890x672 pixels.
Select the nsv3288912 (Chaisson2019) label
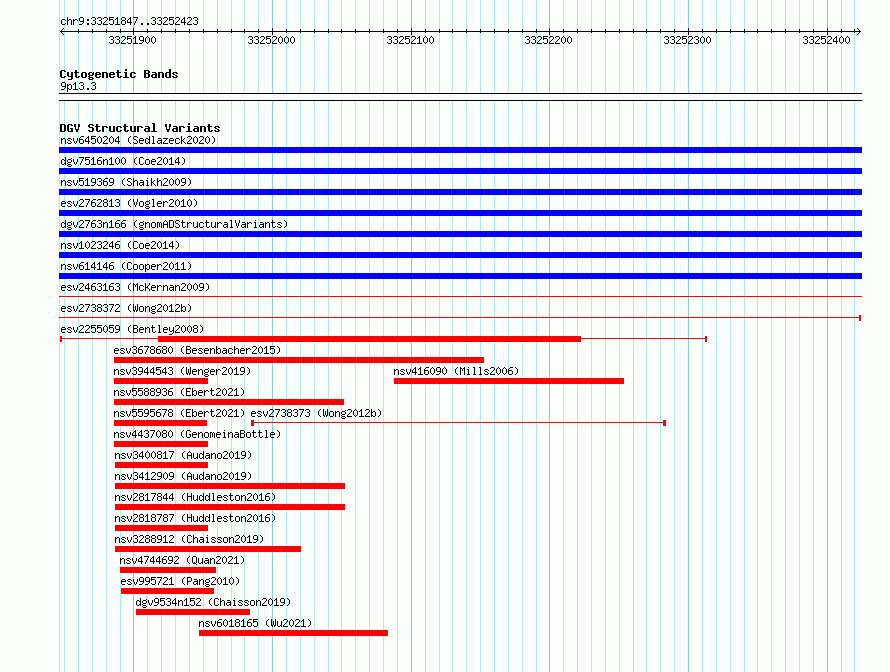click(x=190, y=539)
